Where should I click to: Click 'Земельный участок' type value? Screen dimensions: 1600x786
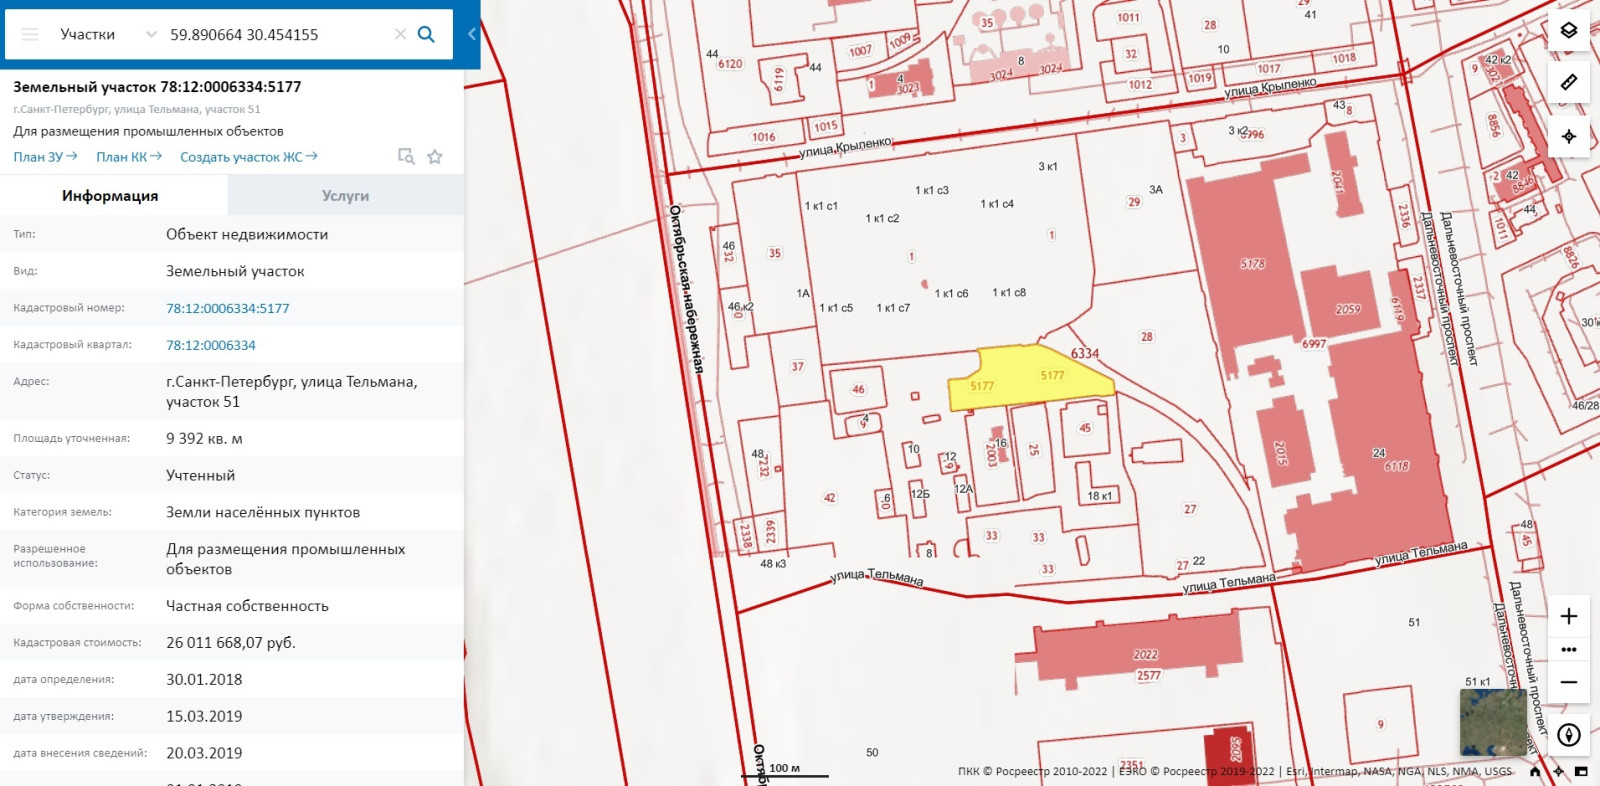pos(235,271)
